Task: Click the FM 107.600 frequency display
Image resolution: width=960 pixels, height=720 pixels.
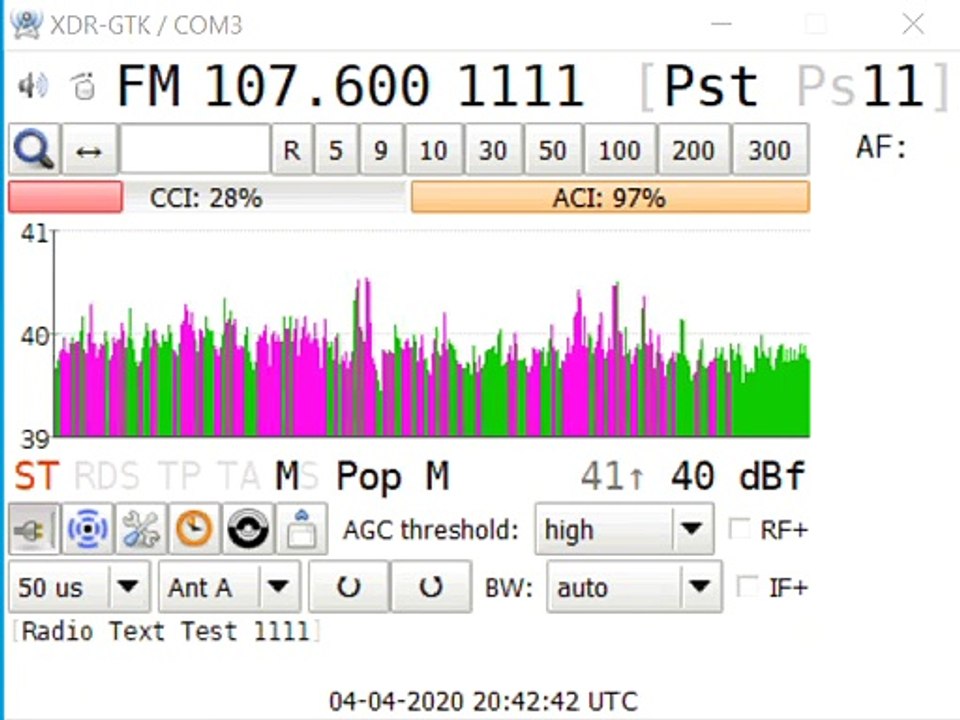Action: 273,86
